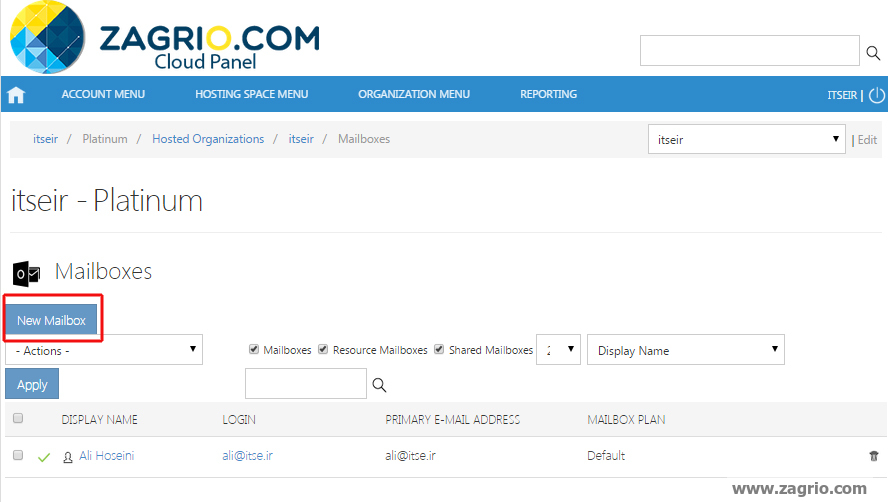Open the Hosted Organizations breadcrumb link
The image size is (888, 502).
(208, 139)
